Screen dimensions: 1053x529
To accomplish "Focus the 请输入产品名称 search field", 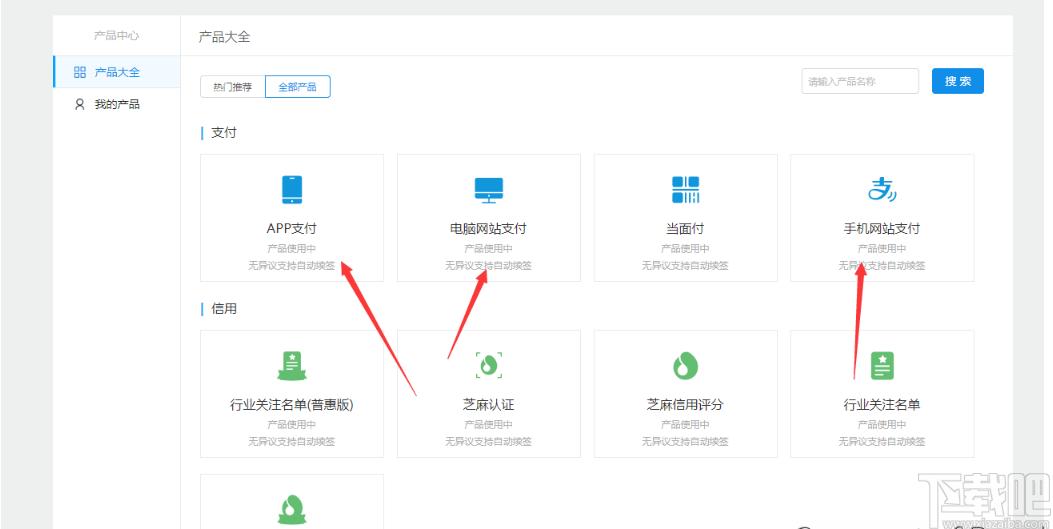I will click(860, 81).
